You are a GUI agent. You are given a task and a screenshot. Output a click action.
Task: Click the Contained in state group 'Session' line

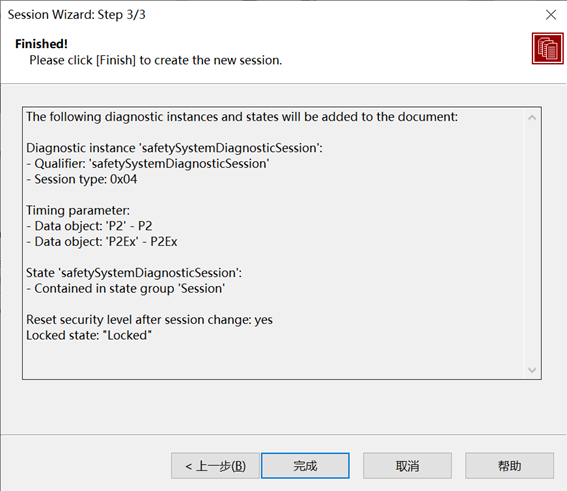tap(125, 289)
